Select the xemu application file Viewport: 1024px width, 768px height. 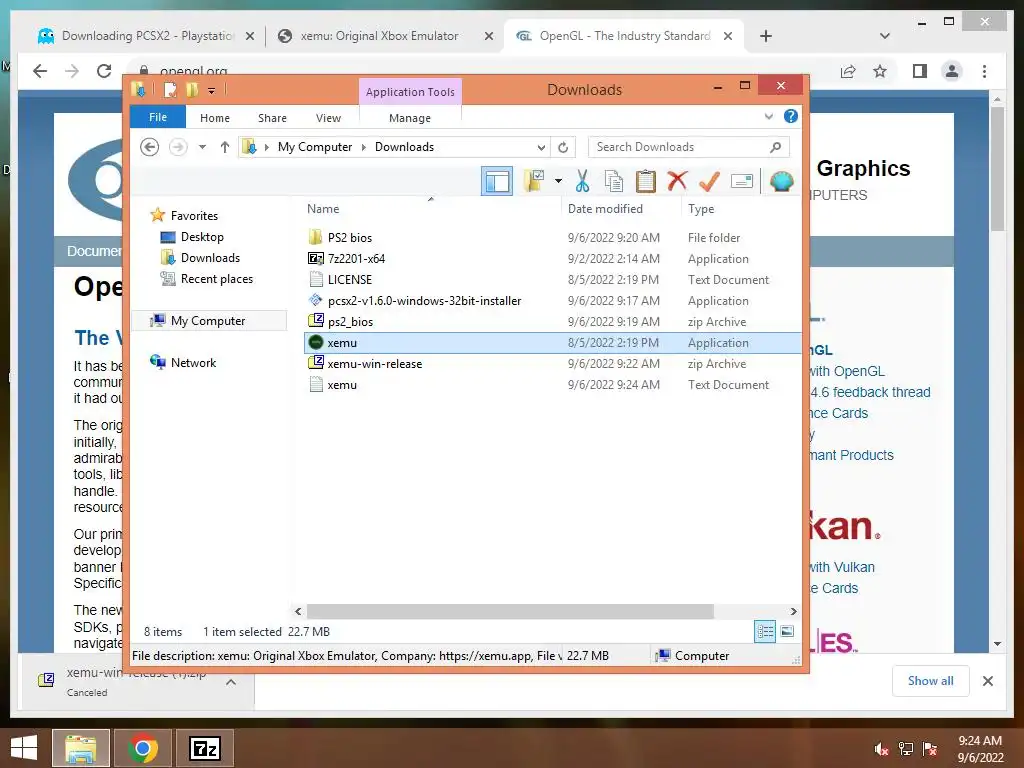(552, 343)
